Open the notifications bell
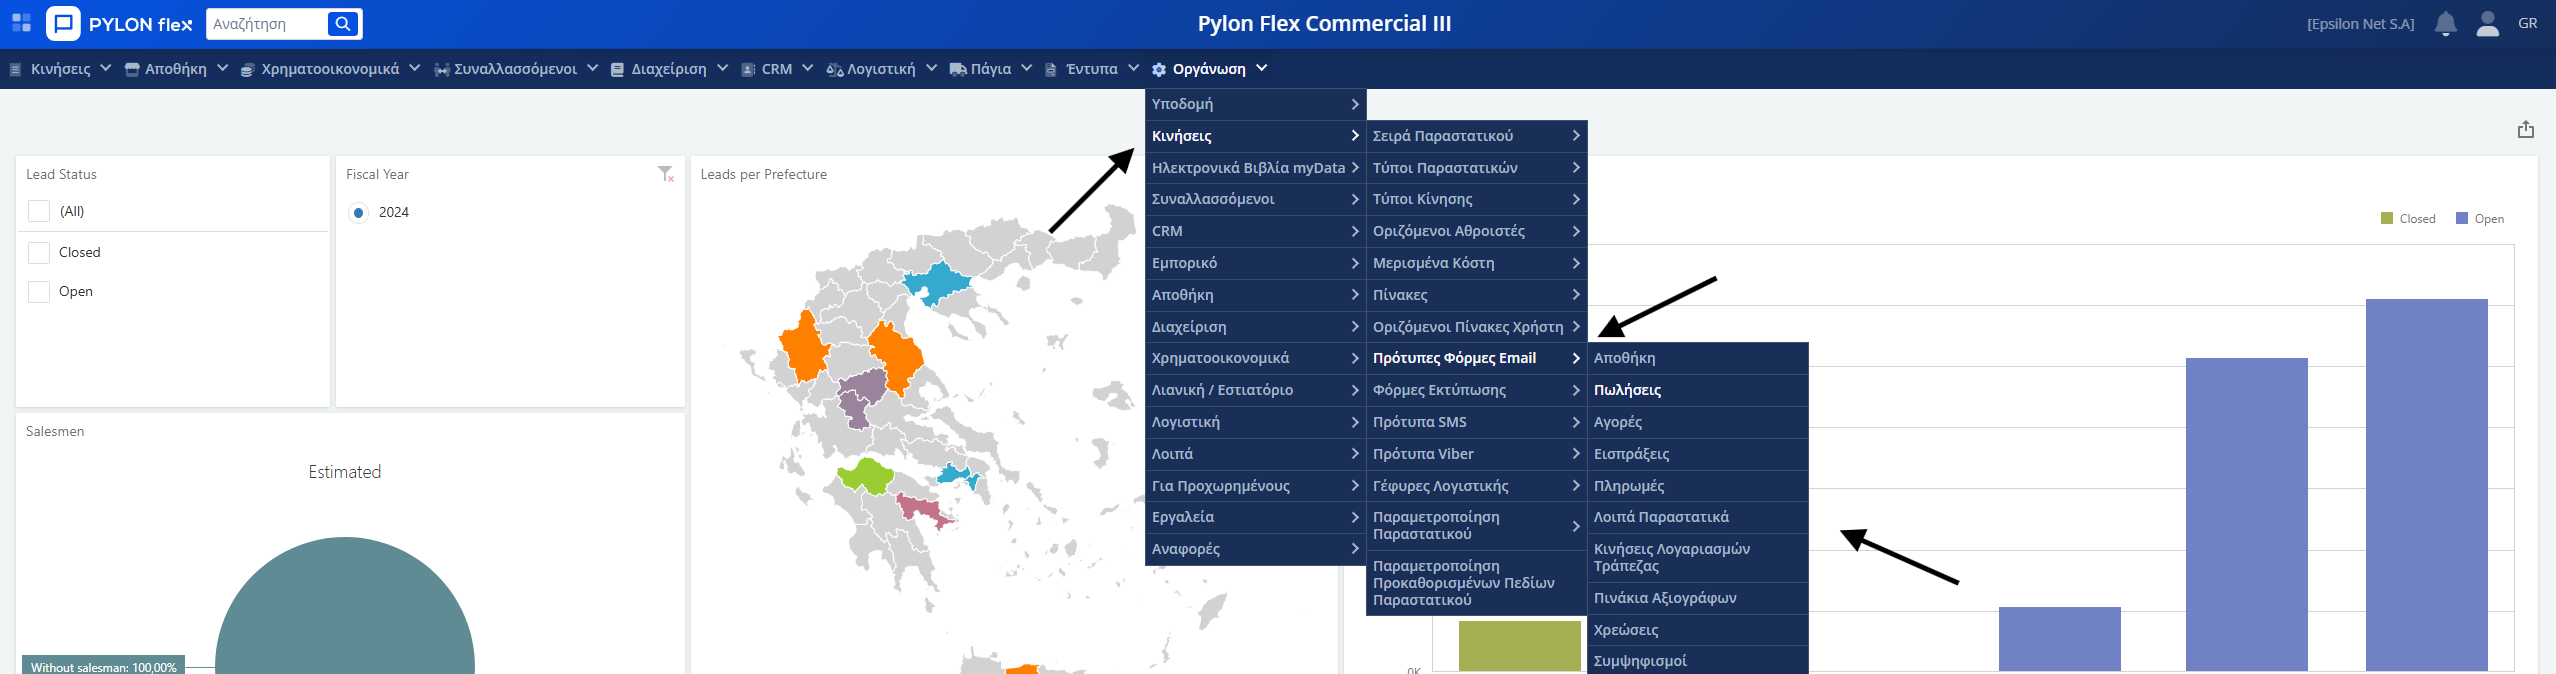Screen dimensions: 2556x674 [x=2446, y=23]
